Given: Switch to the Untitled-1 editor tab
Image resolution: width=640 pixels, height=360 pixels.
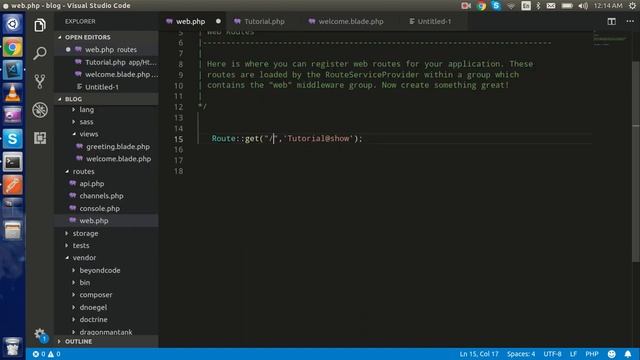Looking at the screenshot, I should tap(433, 21).
